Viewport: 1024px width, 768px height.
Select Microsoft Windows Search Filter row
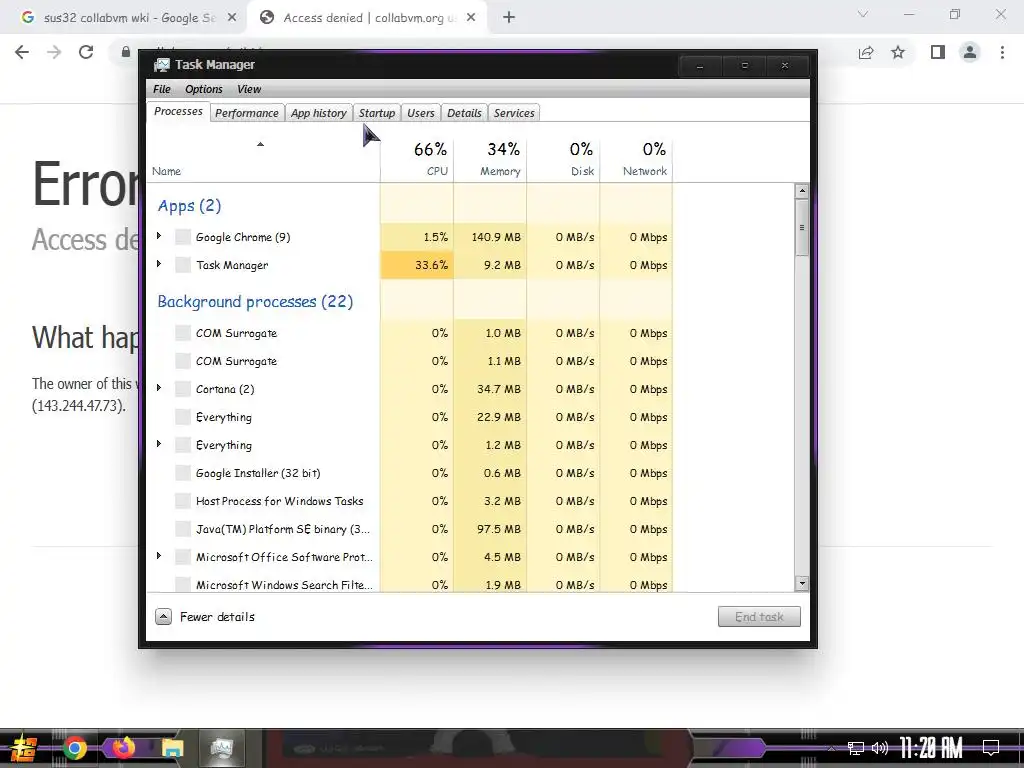click(410, 583)
